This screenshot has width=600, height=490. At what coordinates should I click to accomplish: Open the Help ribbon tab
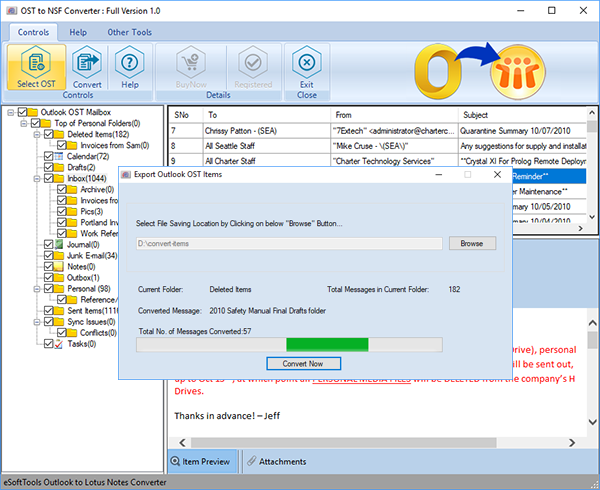78,32
